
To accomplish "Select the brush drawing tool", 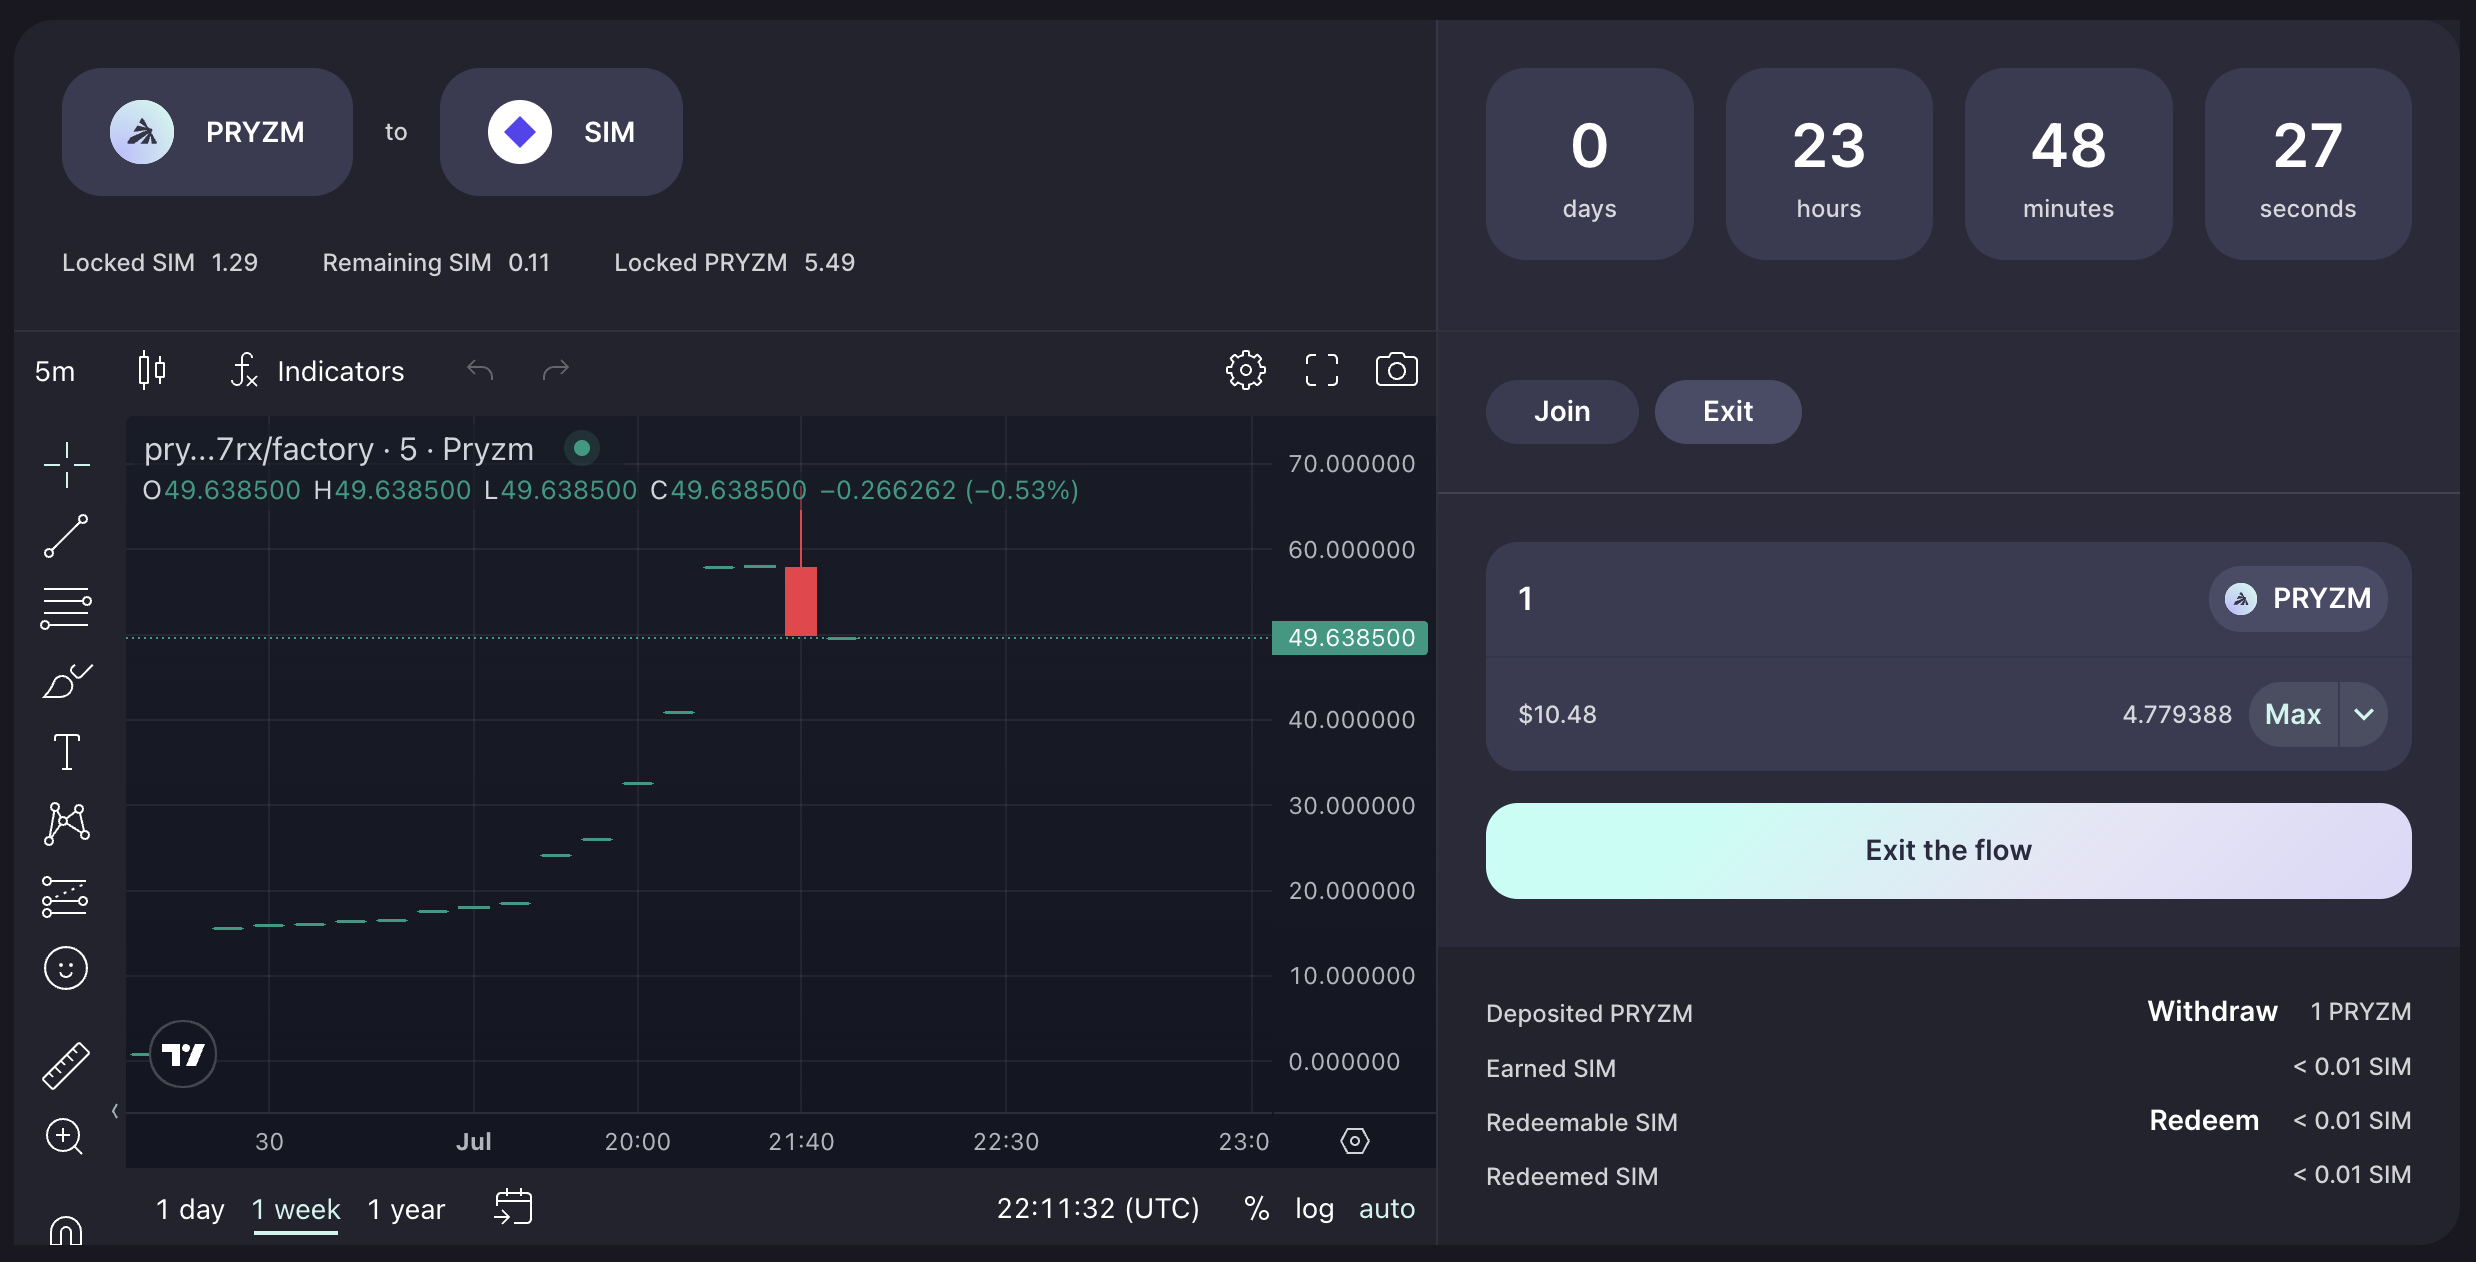I will [x=67, y=680].
